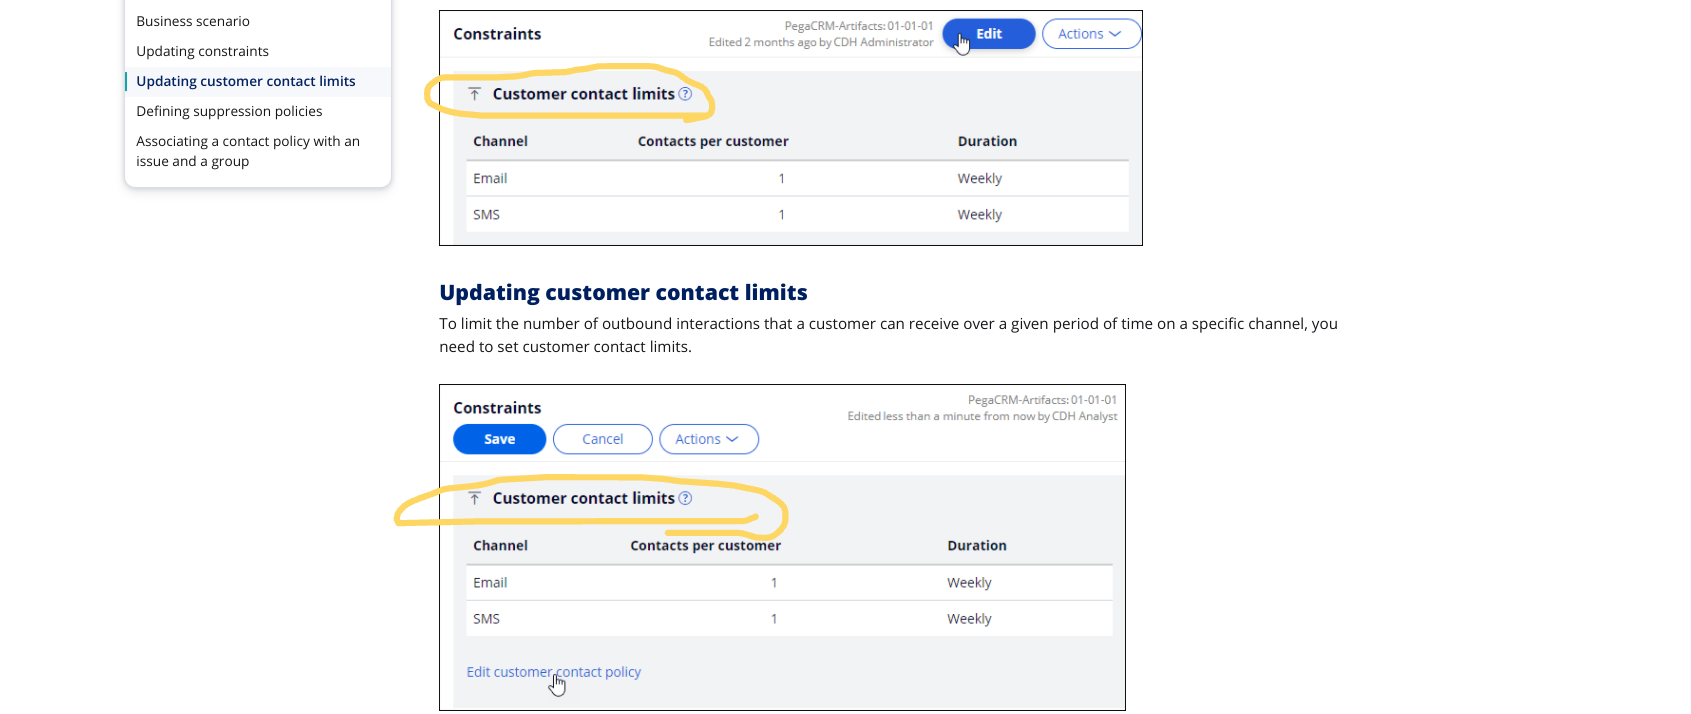Collapse the top Customer contact limits section
Screen dimensions: 1691x714
coord(475,94)
